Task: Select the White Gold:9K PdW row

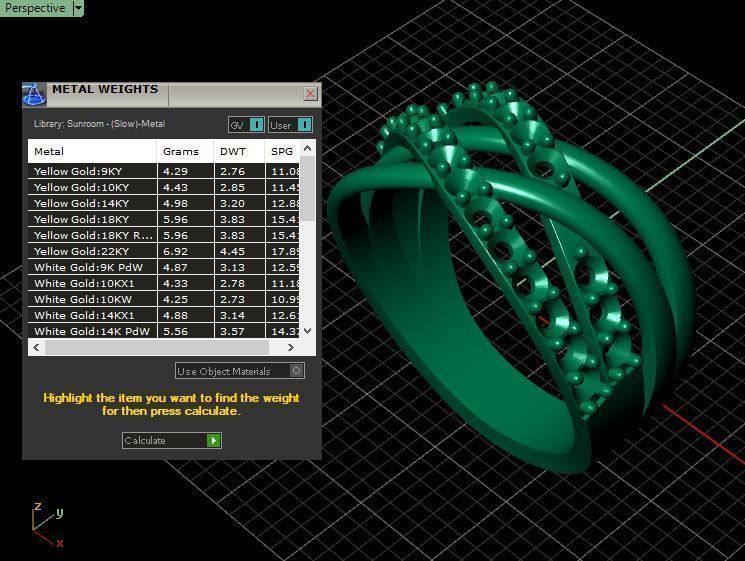Action: point(164,267)
